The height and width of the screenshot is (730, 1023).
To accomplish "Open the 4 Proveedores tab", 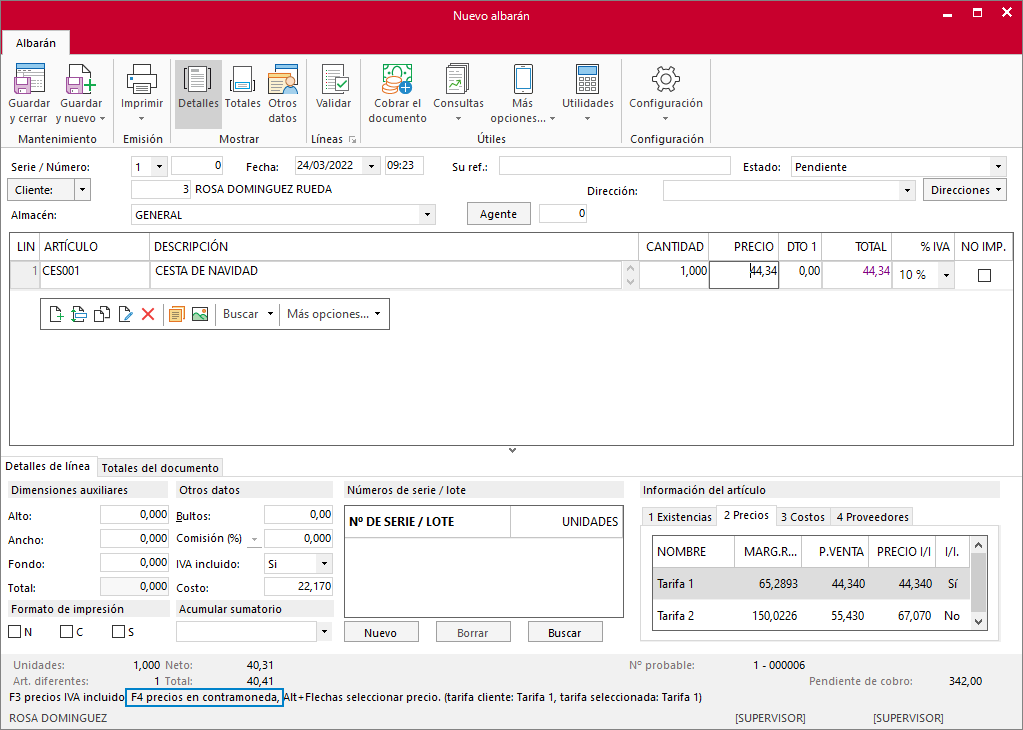I will [x=872, y=517].
